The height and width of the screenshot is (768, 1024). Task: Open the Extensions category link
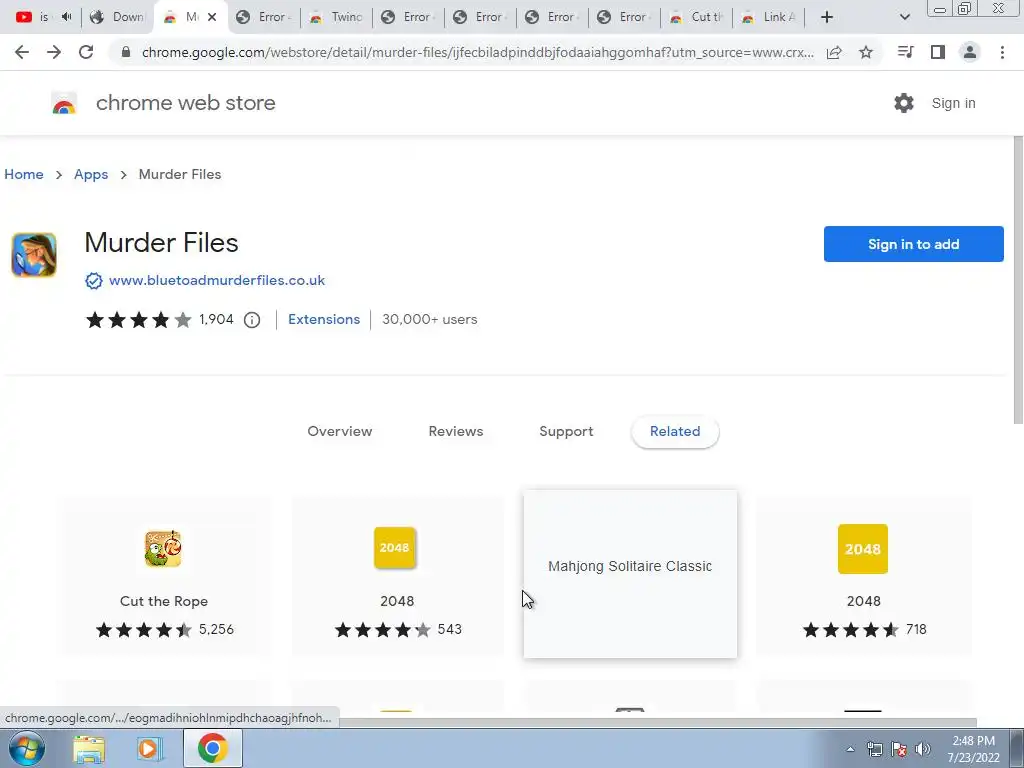pos(324,319)
